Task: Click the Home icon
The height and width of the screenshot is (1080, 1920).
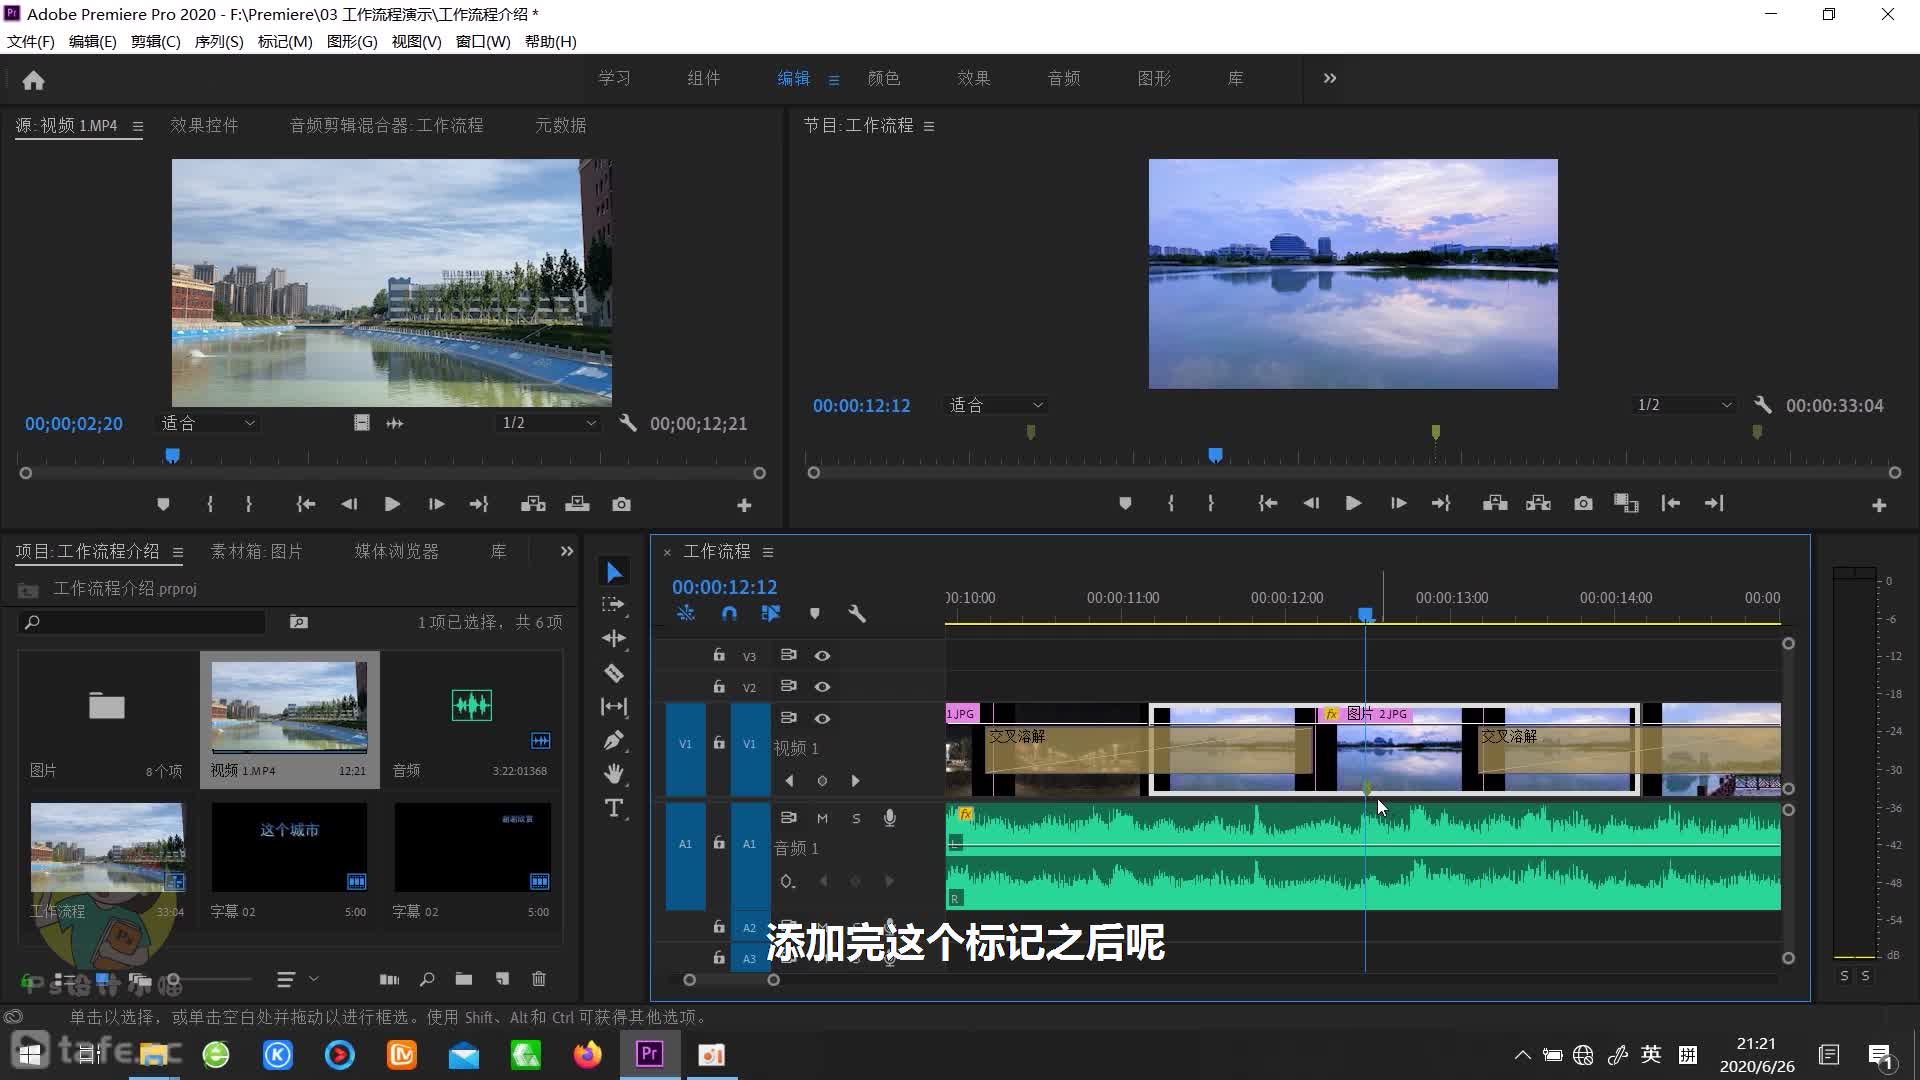Action: tap(33, 80)
